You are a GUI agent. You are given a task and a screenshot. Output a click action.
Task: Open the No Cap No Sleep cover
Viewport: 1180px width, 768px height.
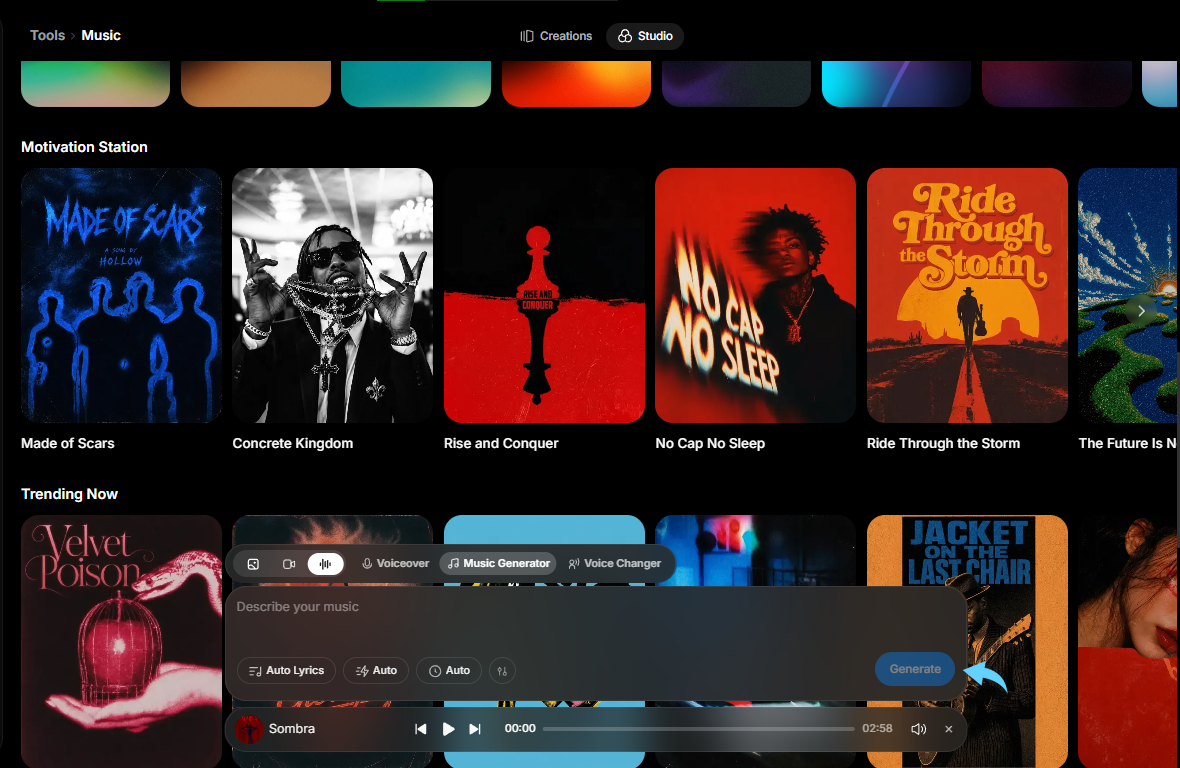(756, 295)
